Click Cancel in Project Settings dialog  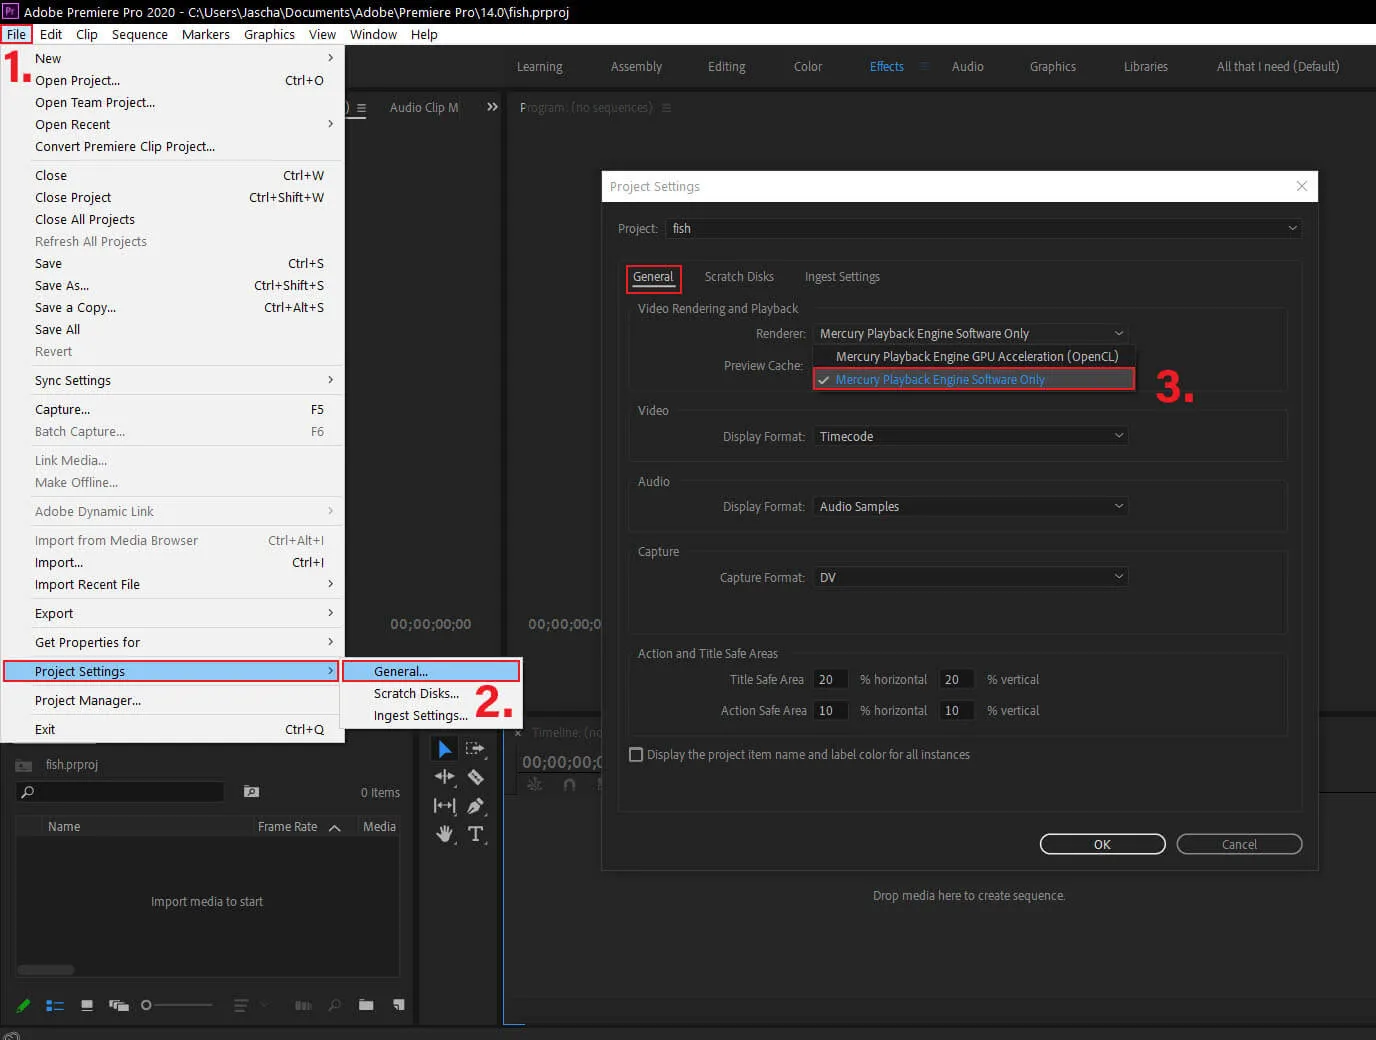[x=1239, y=844]
